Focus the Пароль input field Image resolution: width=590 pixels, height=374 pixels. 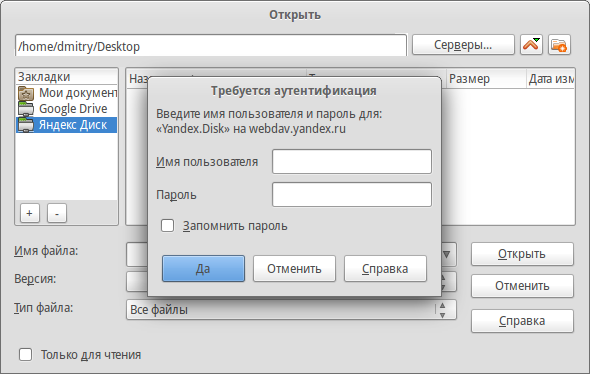tap(352, 195)
